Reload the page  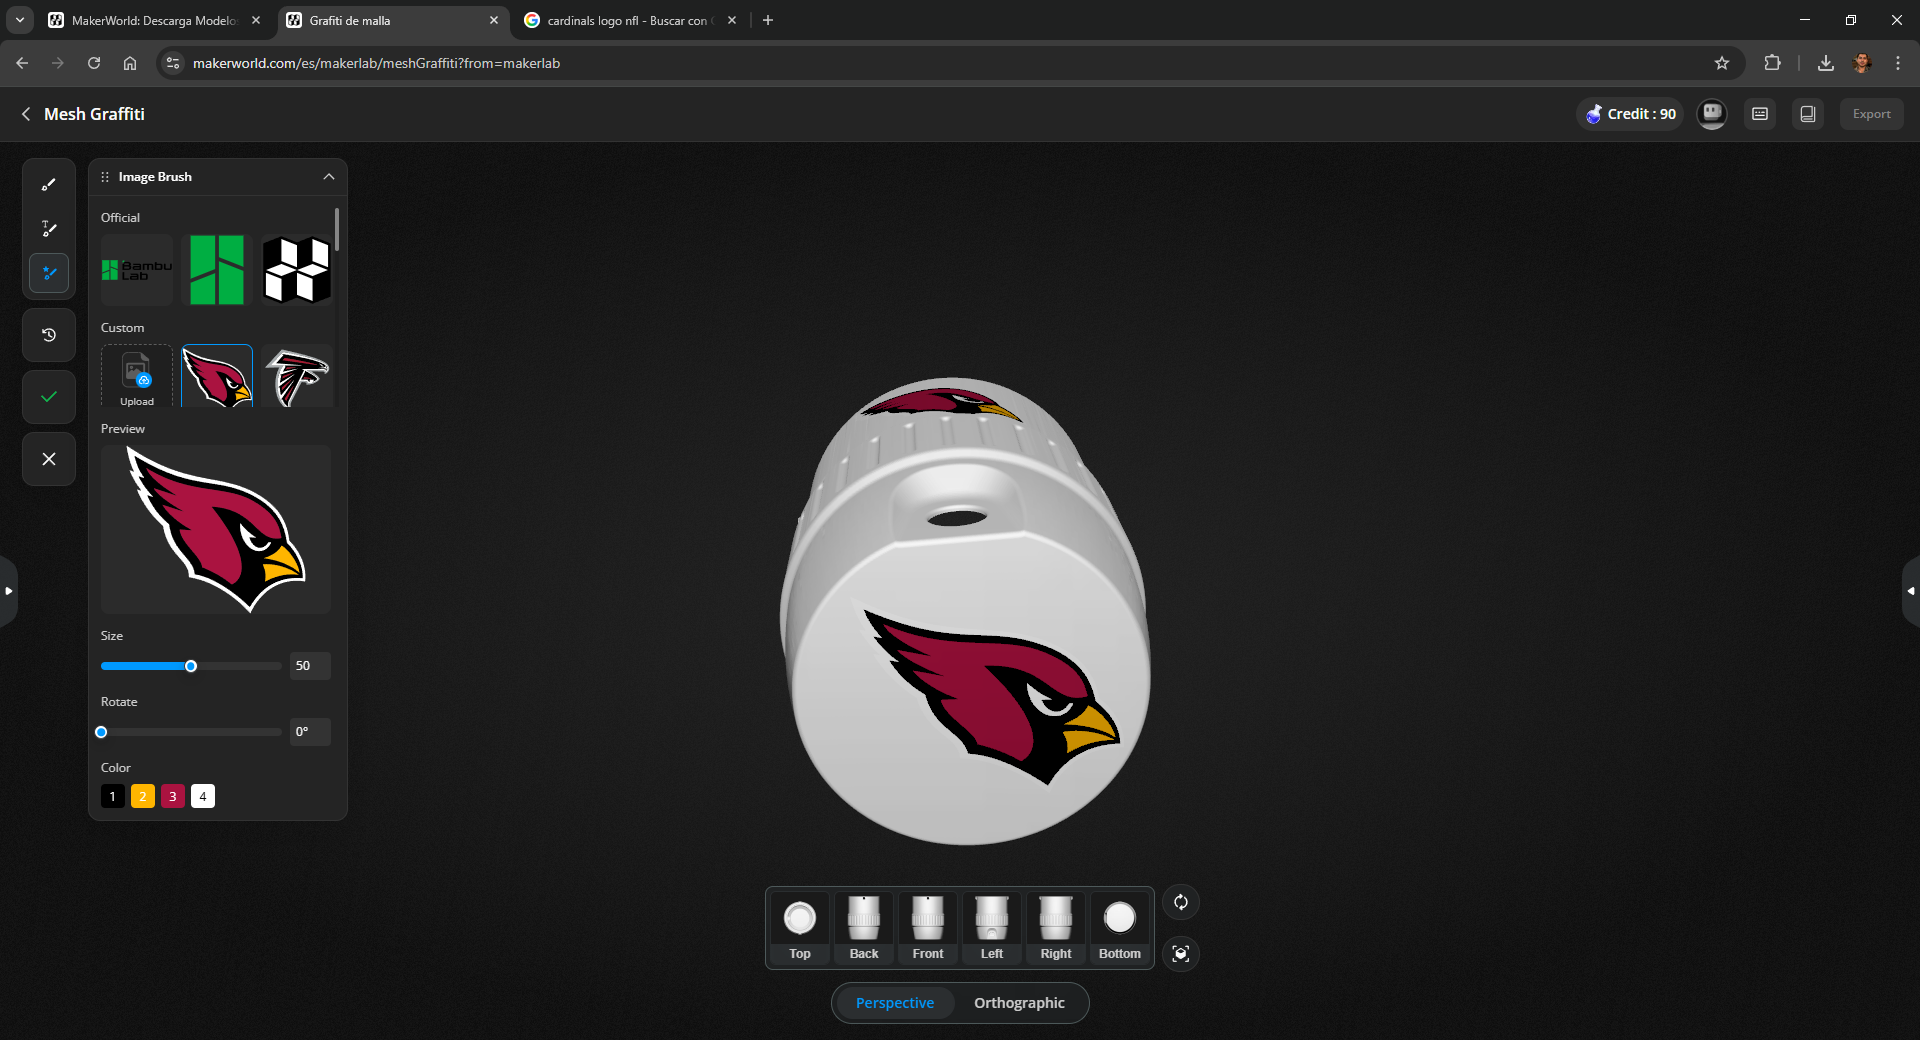[94, 63]
